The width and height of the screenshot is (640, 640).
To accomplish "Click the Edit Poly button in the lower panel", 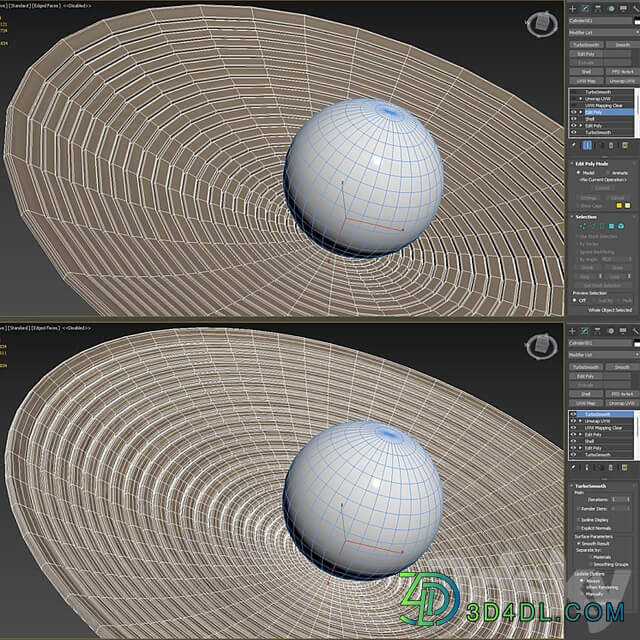I will pos(586,376).
